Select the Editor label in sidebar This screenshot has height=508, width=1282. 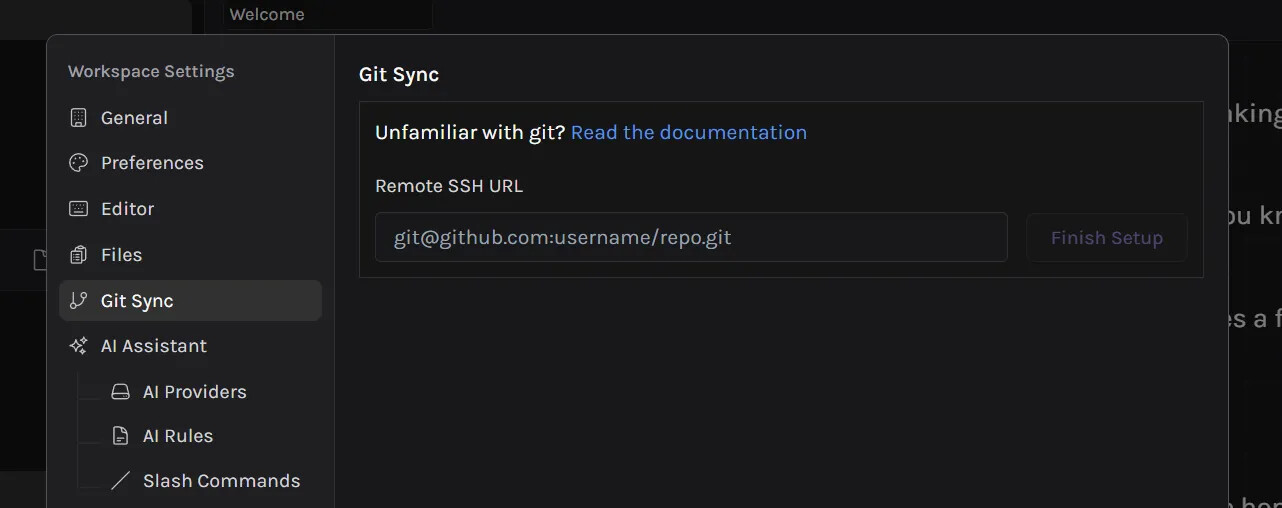point(127,209)
